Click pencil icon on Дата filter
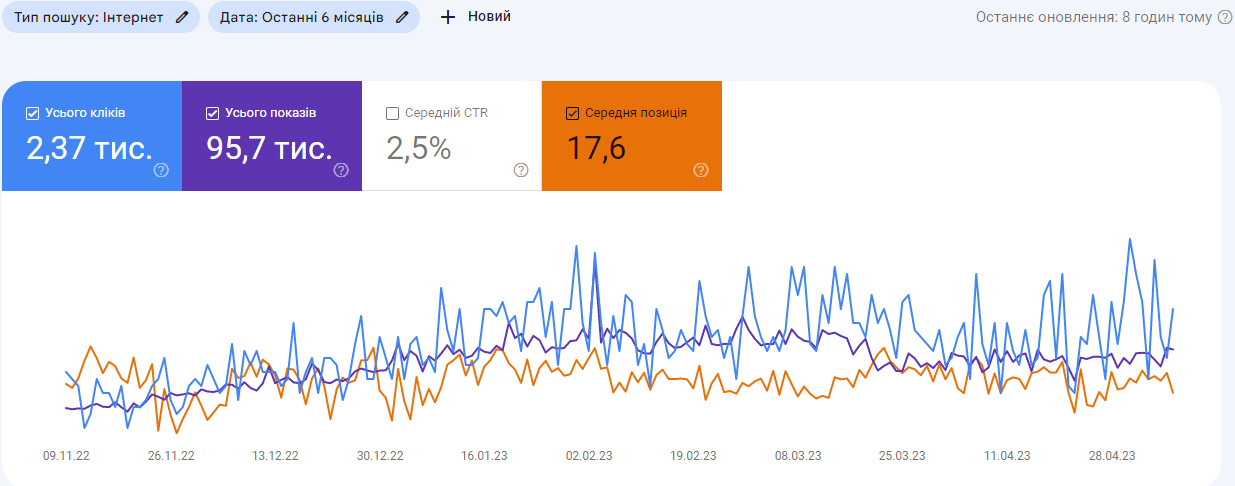Screen dimensions: 1235x486 coord(402,17)
